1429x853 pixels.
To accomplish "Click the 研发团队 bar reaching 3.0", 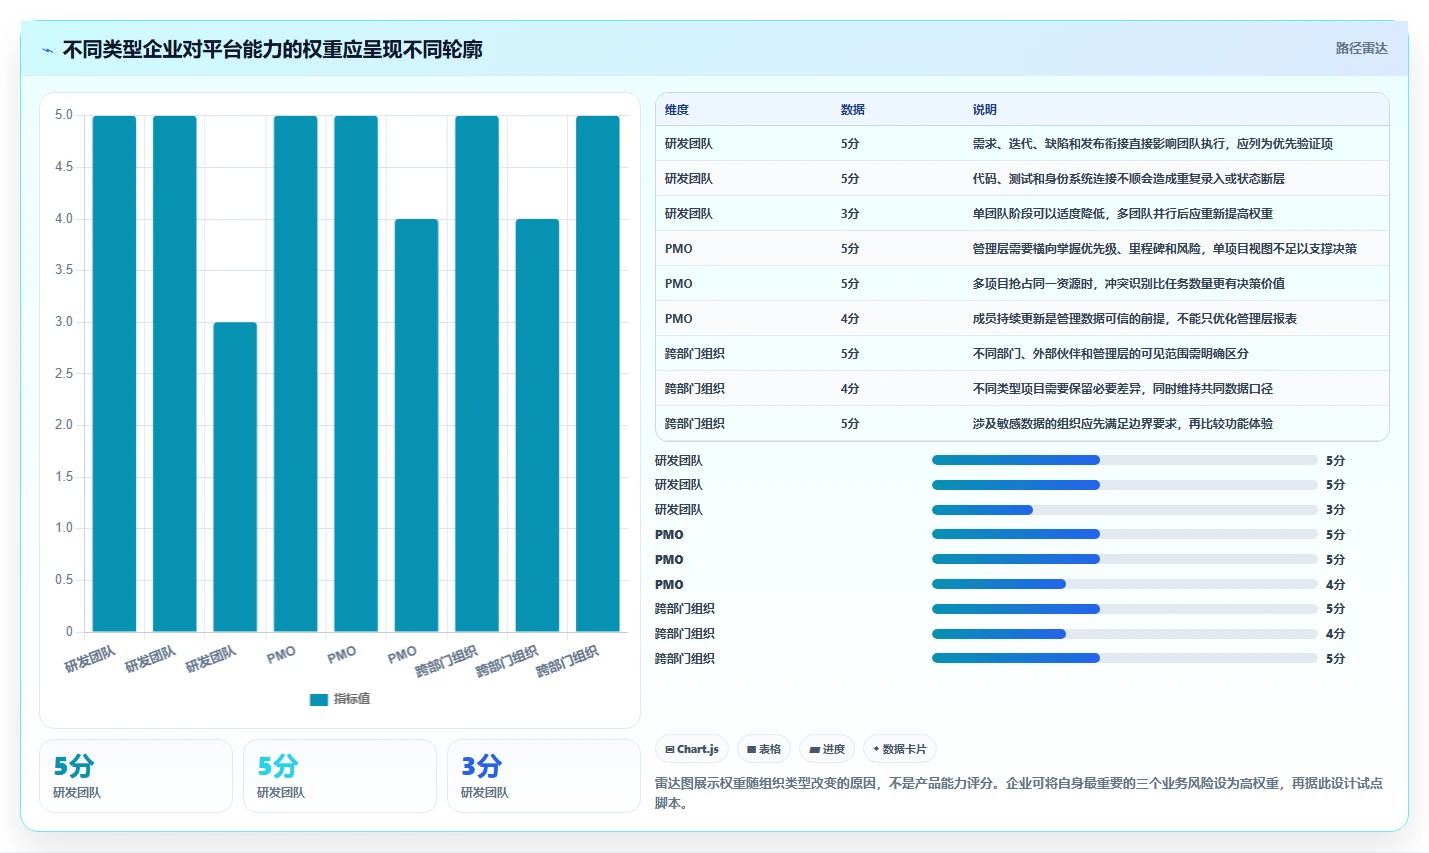I will point(235,476).
